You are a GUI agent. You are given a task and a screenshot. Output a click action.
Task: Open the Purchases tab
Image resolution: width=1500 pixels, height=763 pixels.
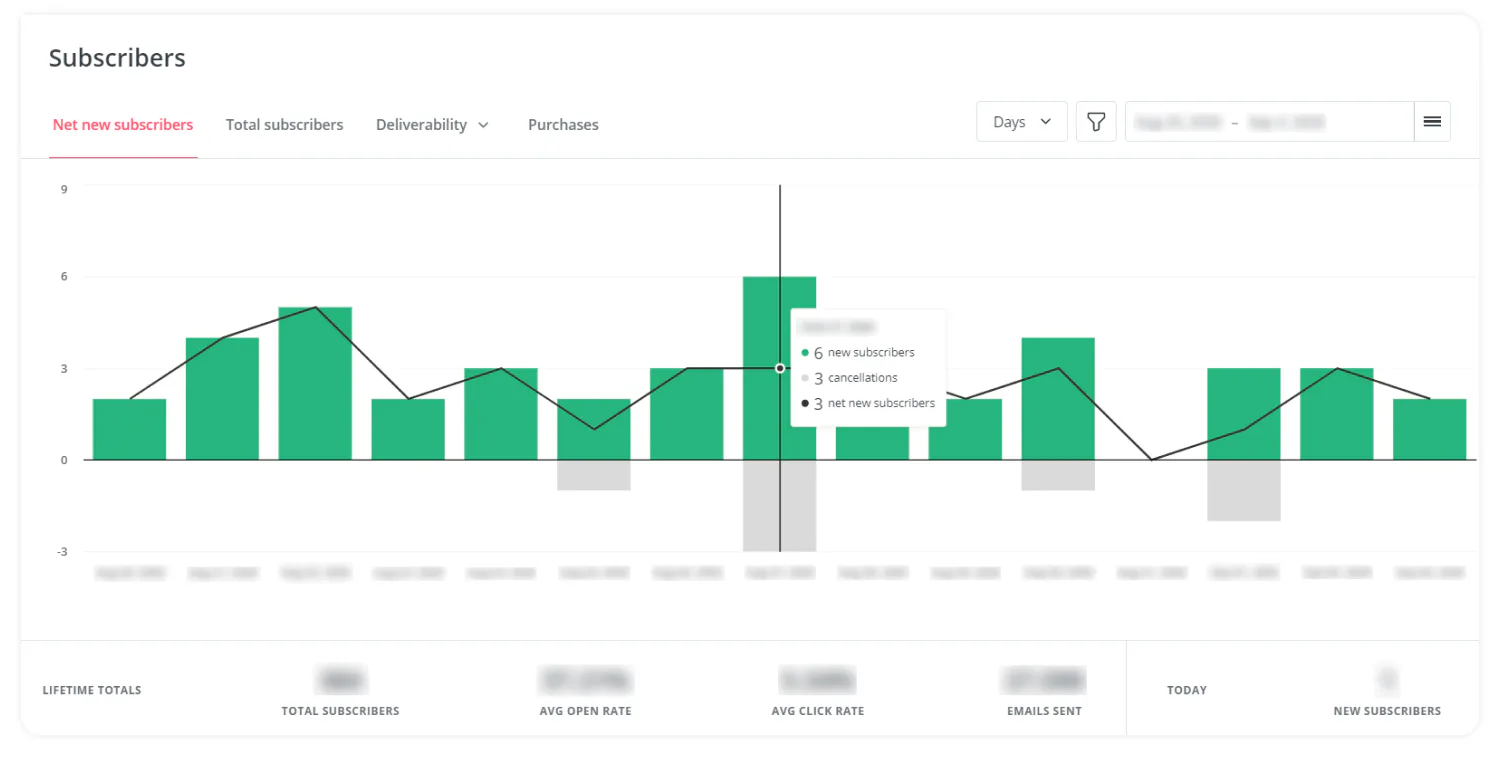tap(563, 125)
